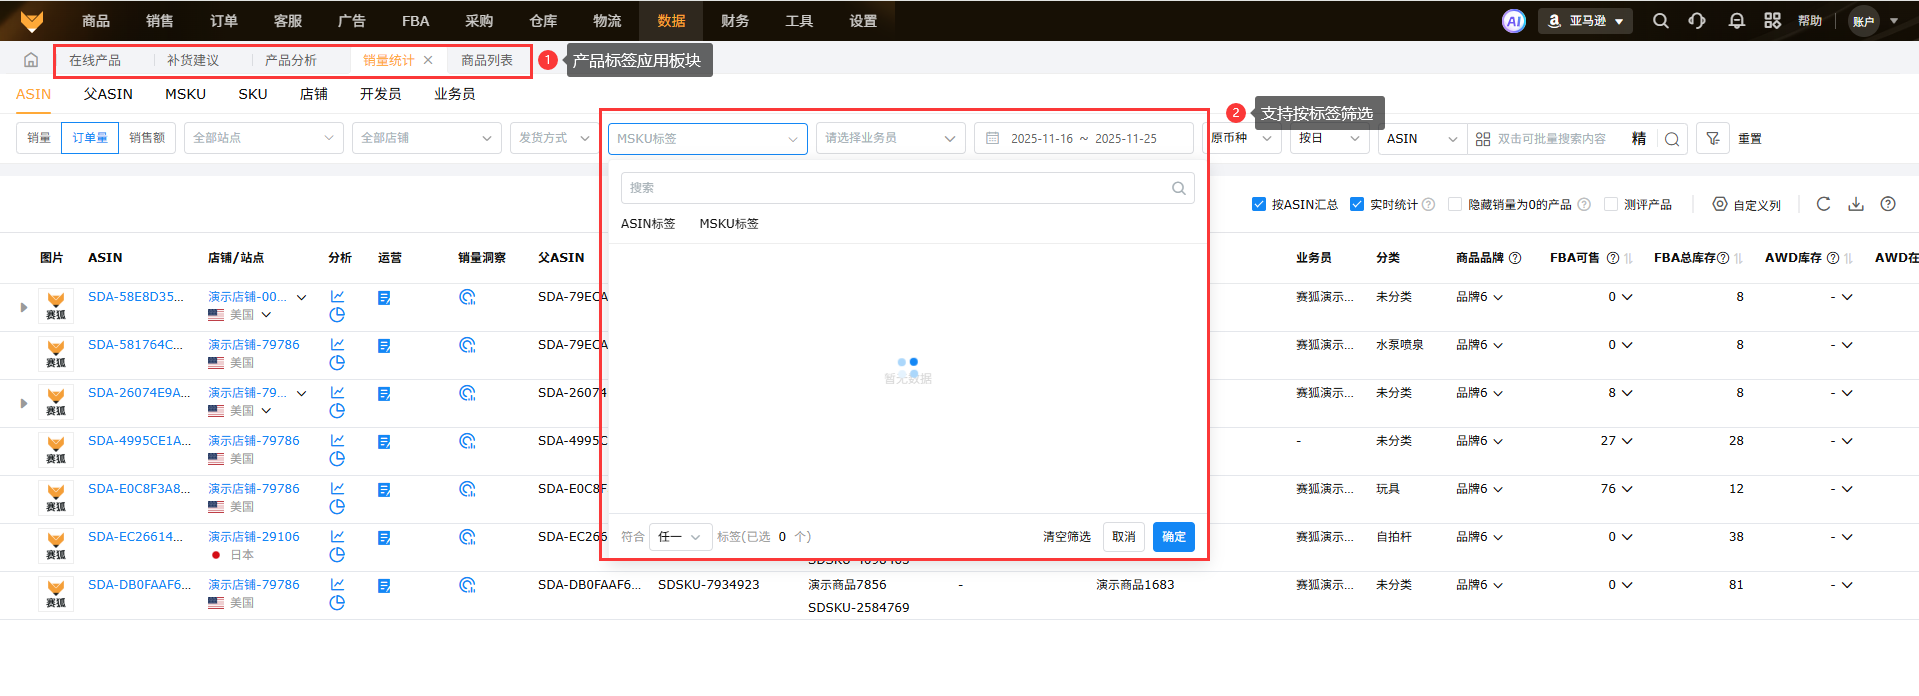This screenshot has width=1919, height=696.
Task: Click the notification bell icon
Action: pyautogui.click(x=1736, y=21)
